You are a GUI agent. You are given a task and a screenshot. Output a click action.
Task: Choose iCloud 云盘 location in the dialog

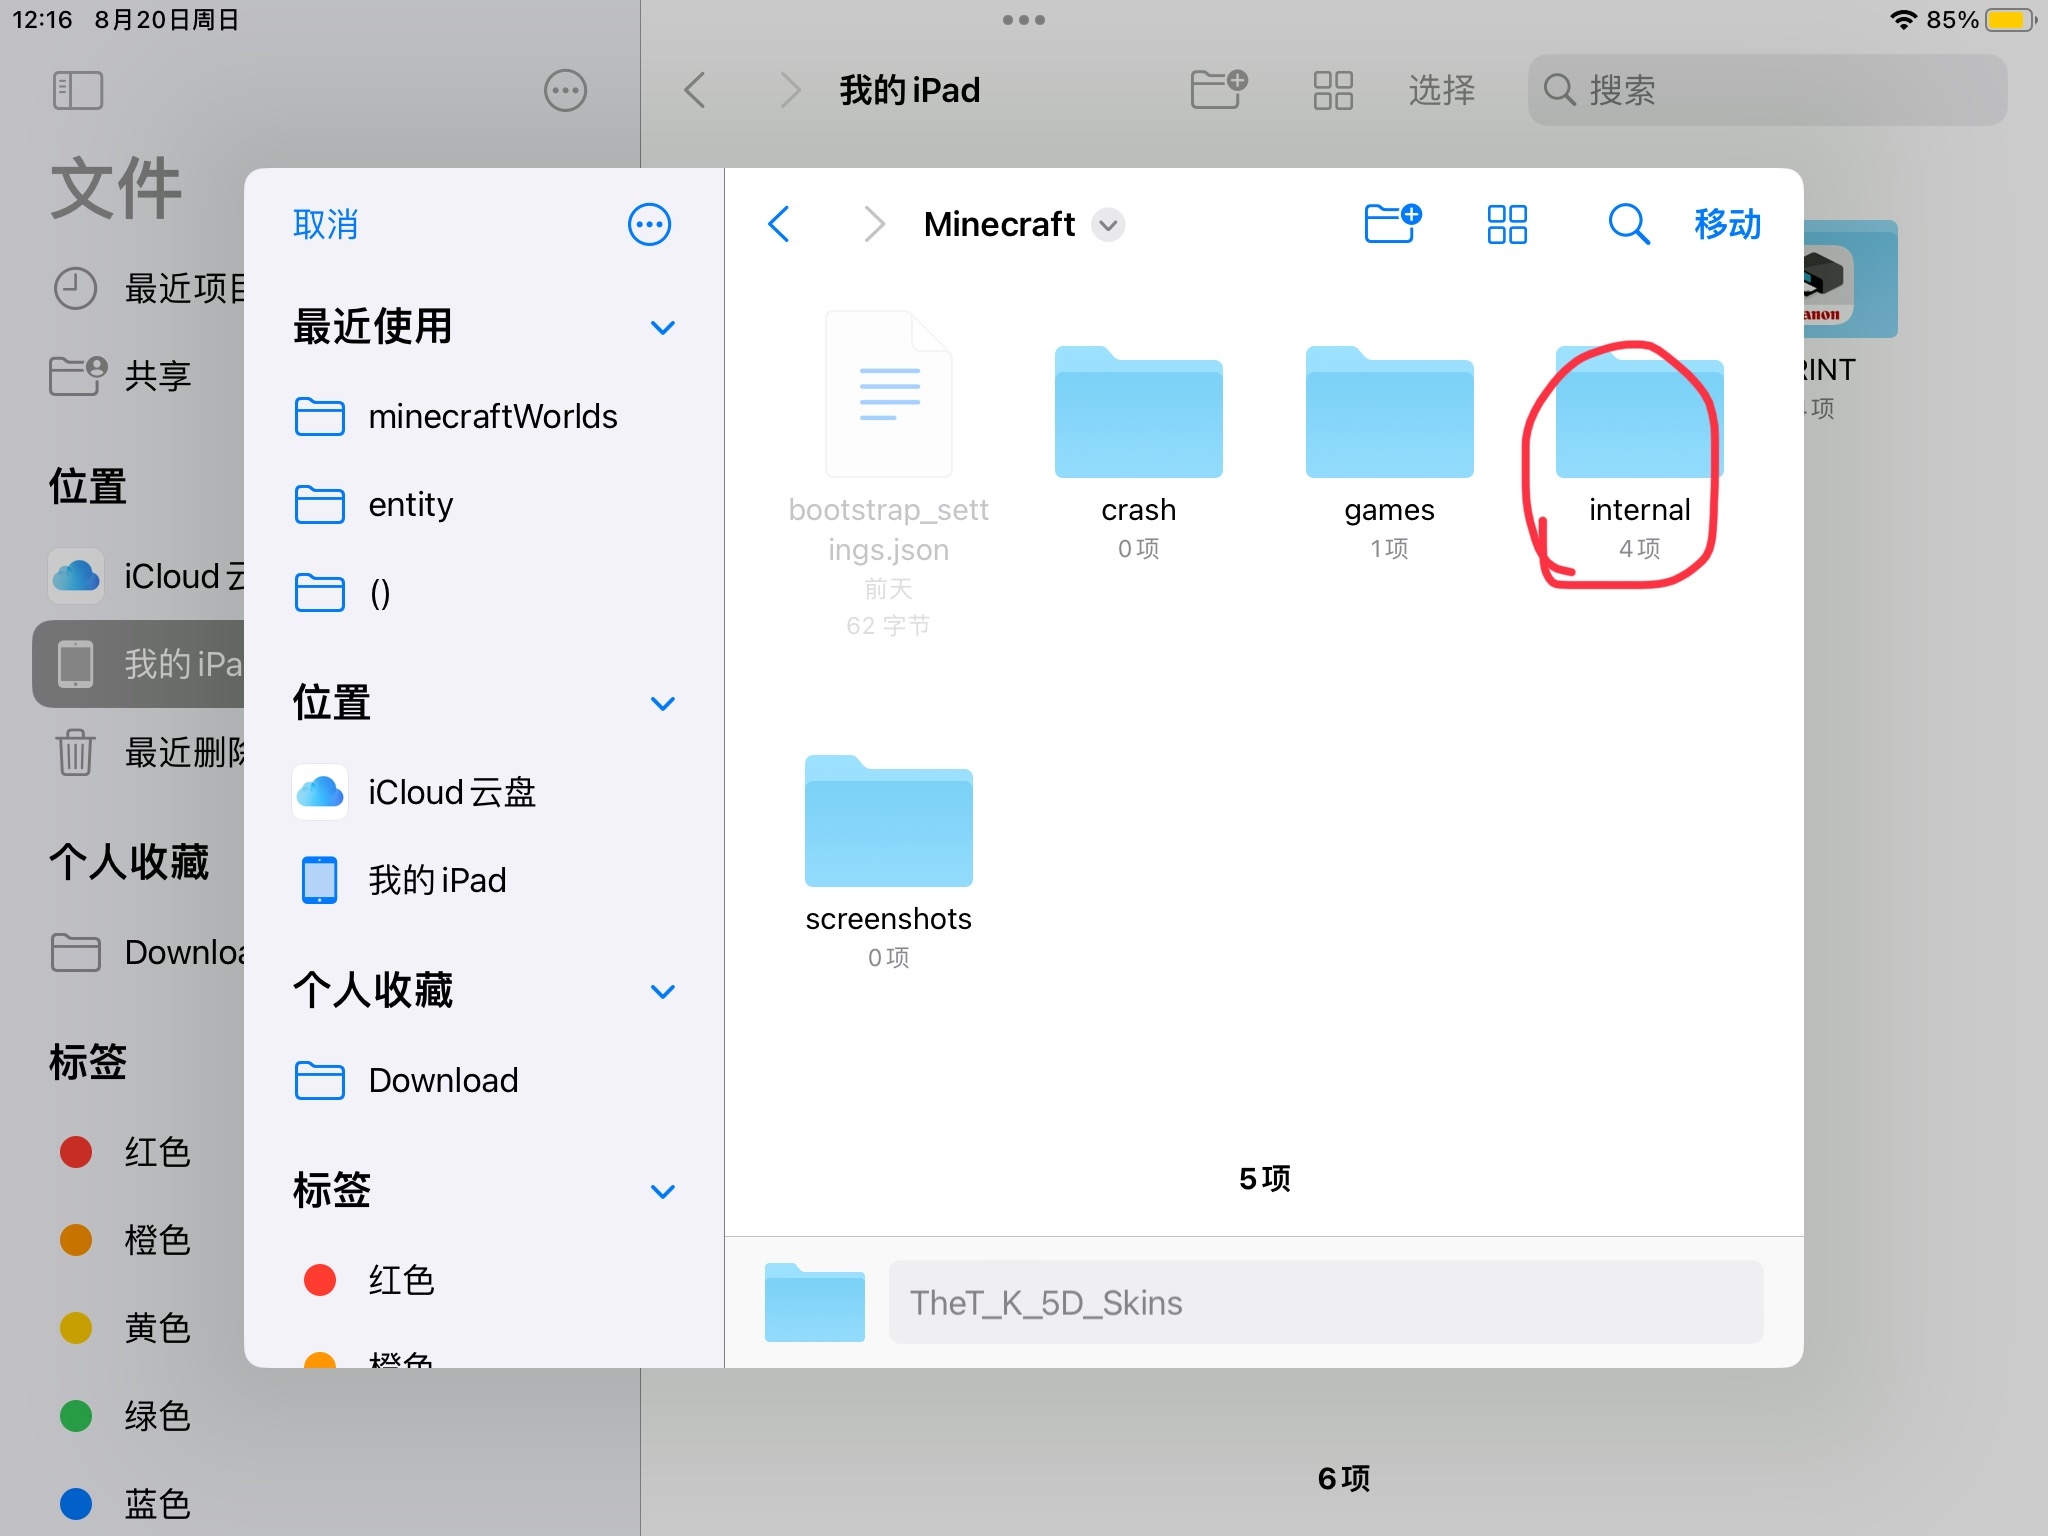(484, 792)
